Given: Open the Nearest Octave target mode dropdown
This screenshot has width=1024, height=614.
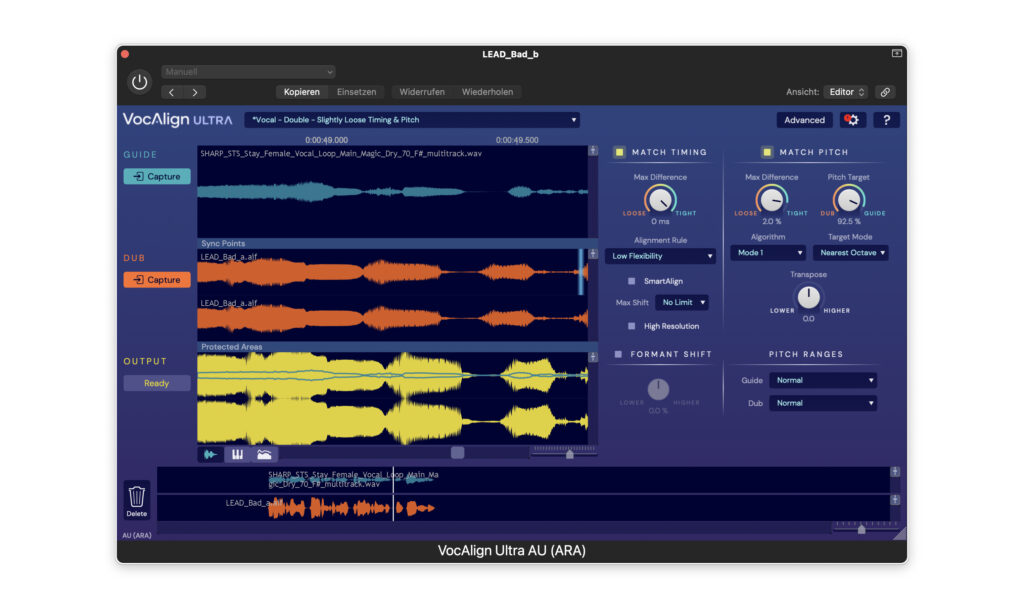Looking at the screenshot, I should click(850, 253).
